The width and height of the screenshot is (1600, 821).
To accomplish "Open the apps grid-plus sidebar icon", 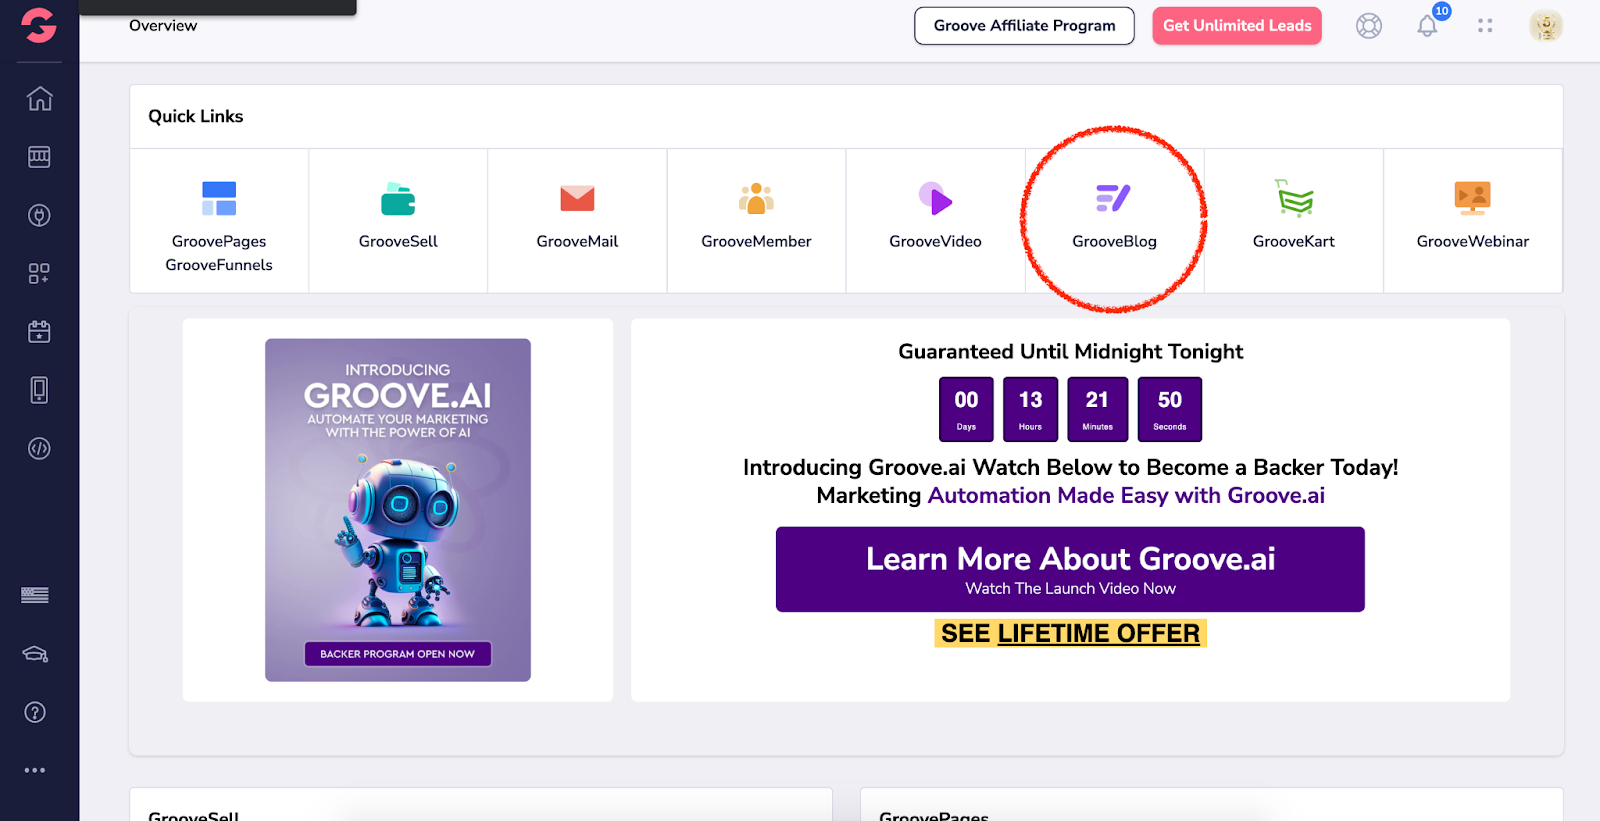I will point(39,273).
